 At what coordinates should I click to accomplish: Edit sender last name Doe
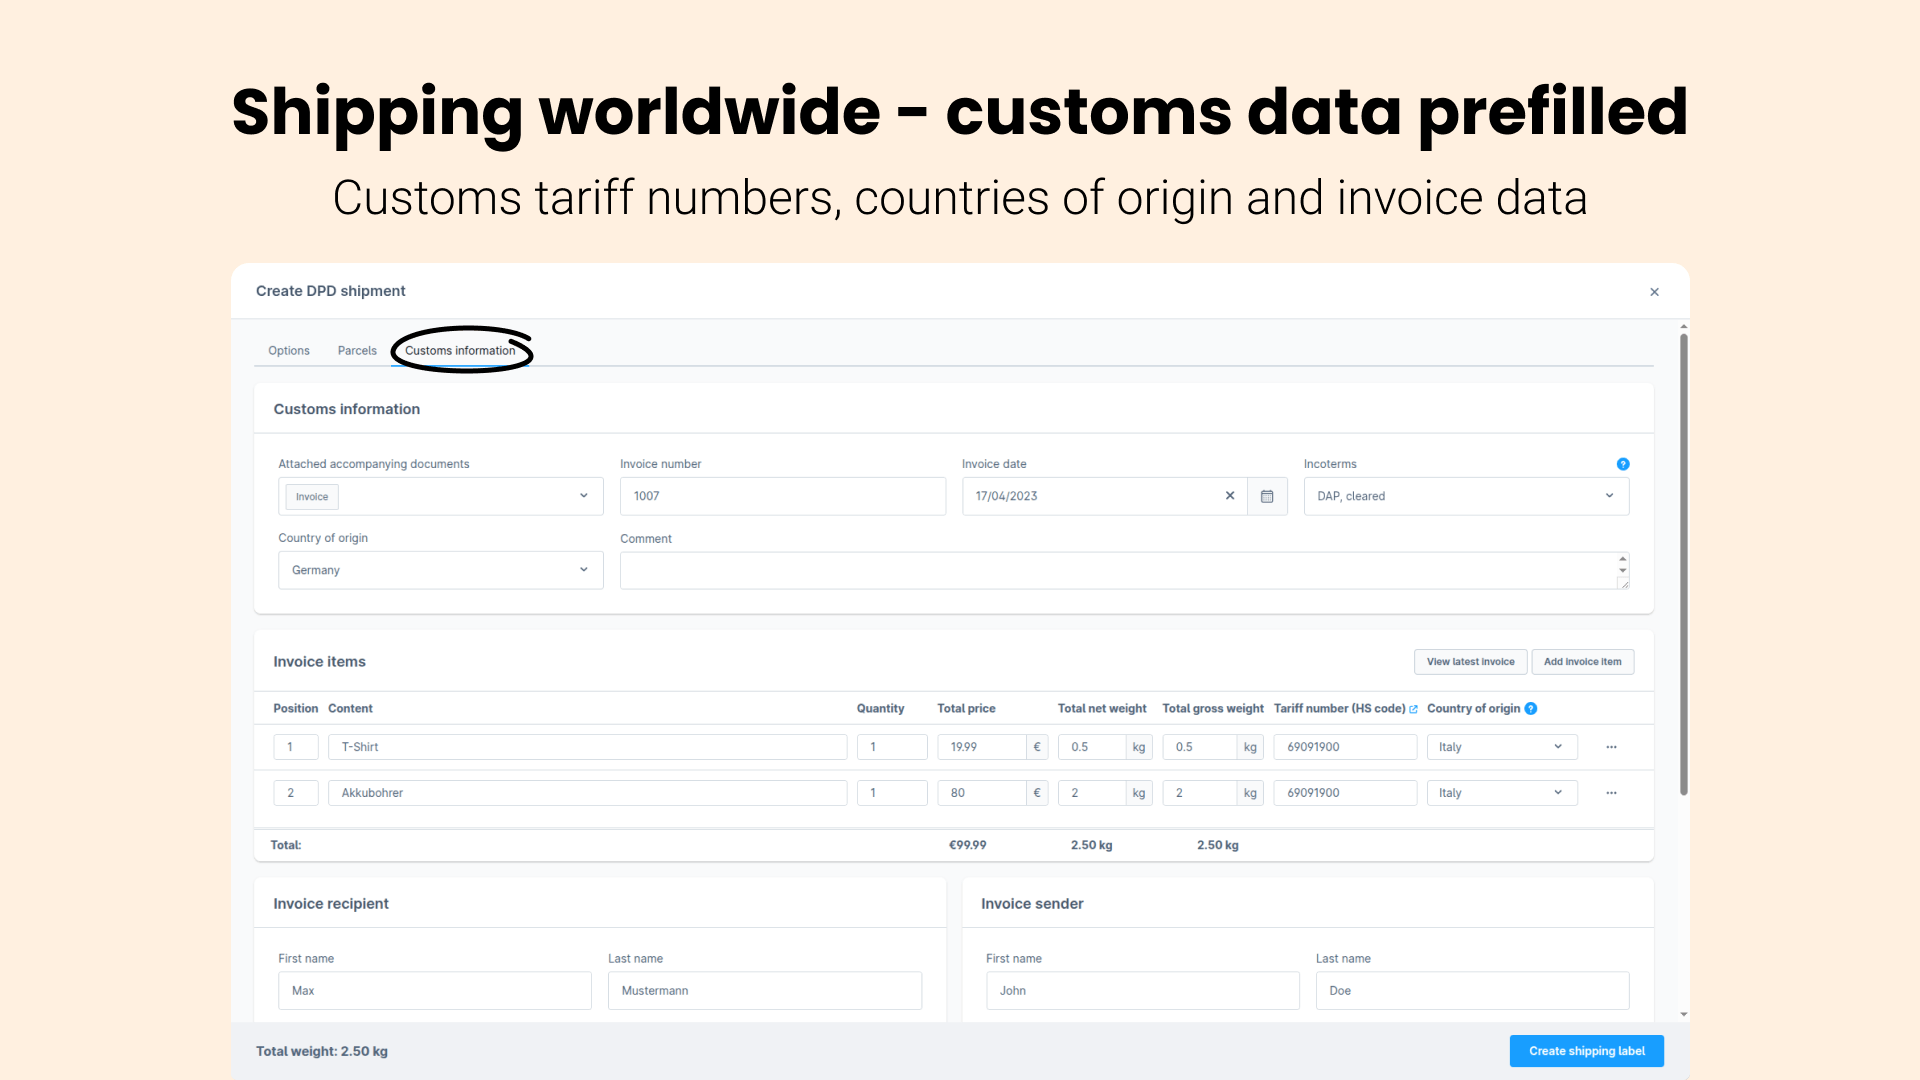pos(1473,991)
